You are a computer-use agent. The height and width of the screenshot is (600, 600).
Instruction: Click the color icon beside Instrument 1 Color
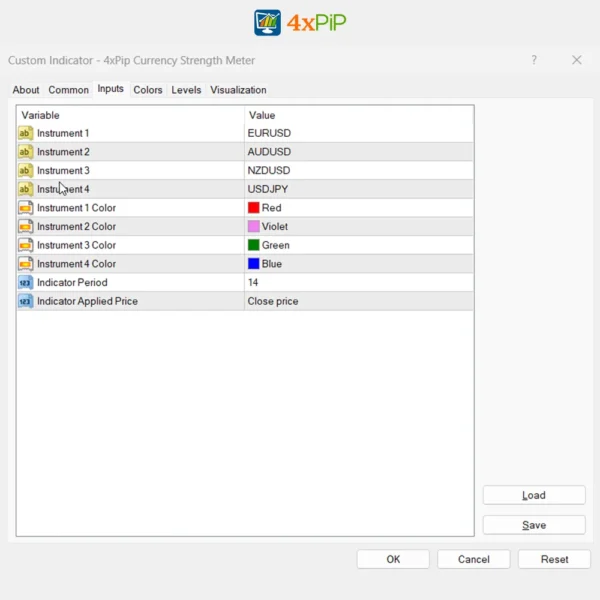click(x=25, y=208)
